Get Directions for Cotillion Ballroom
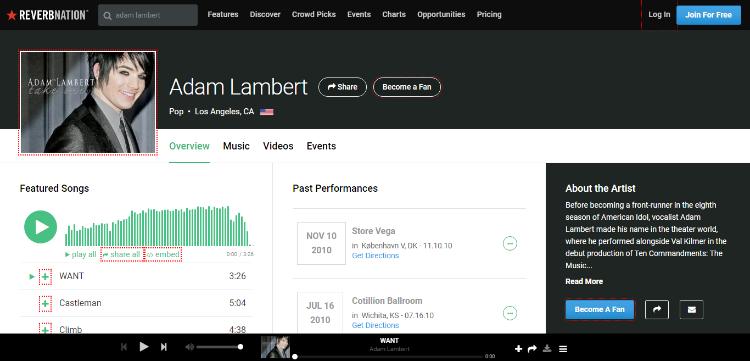This screenshot has width=750, height=361. (375, 325)
